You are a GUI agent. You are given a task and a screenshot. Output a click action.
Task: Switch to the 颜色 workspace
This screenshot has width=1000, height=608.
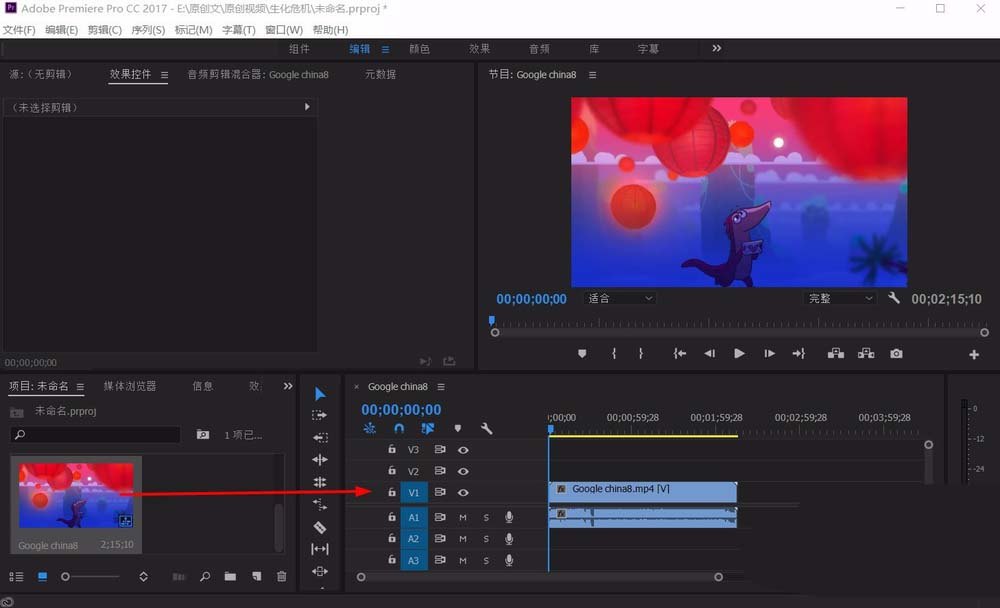click(419, 48)
